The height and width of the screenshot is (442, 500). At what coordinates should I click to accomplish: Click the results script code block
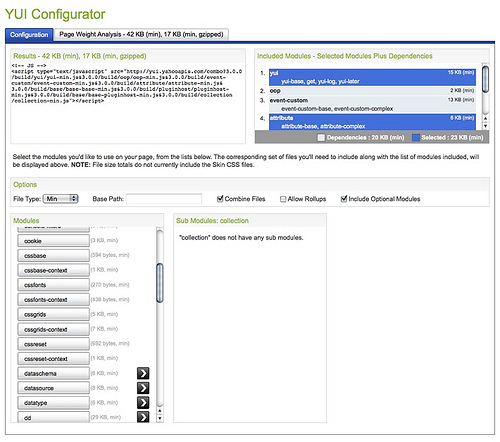pos(127,83)
